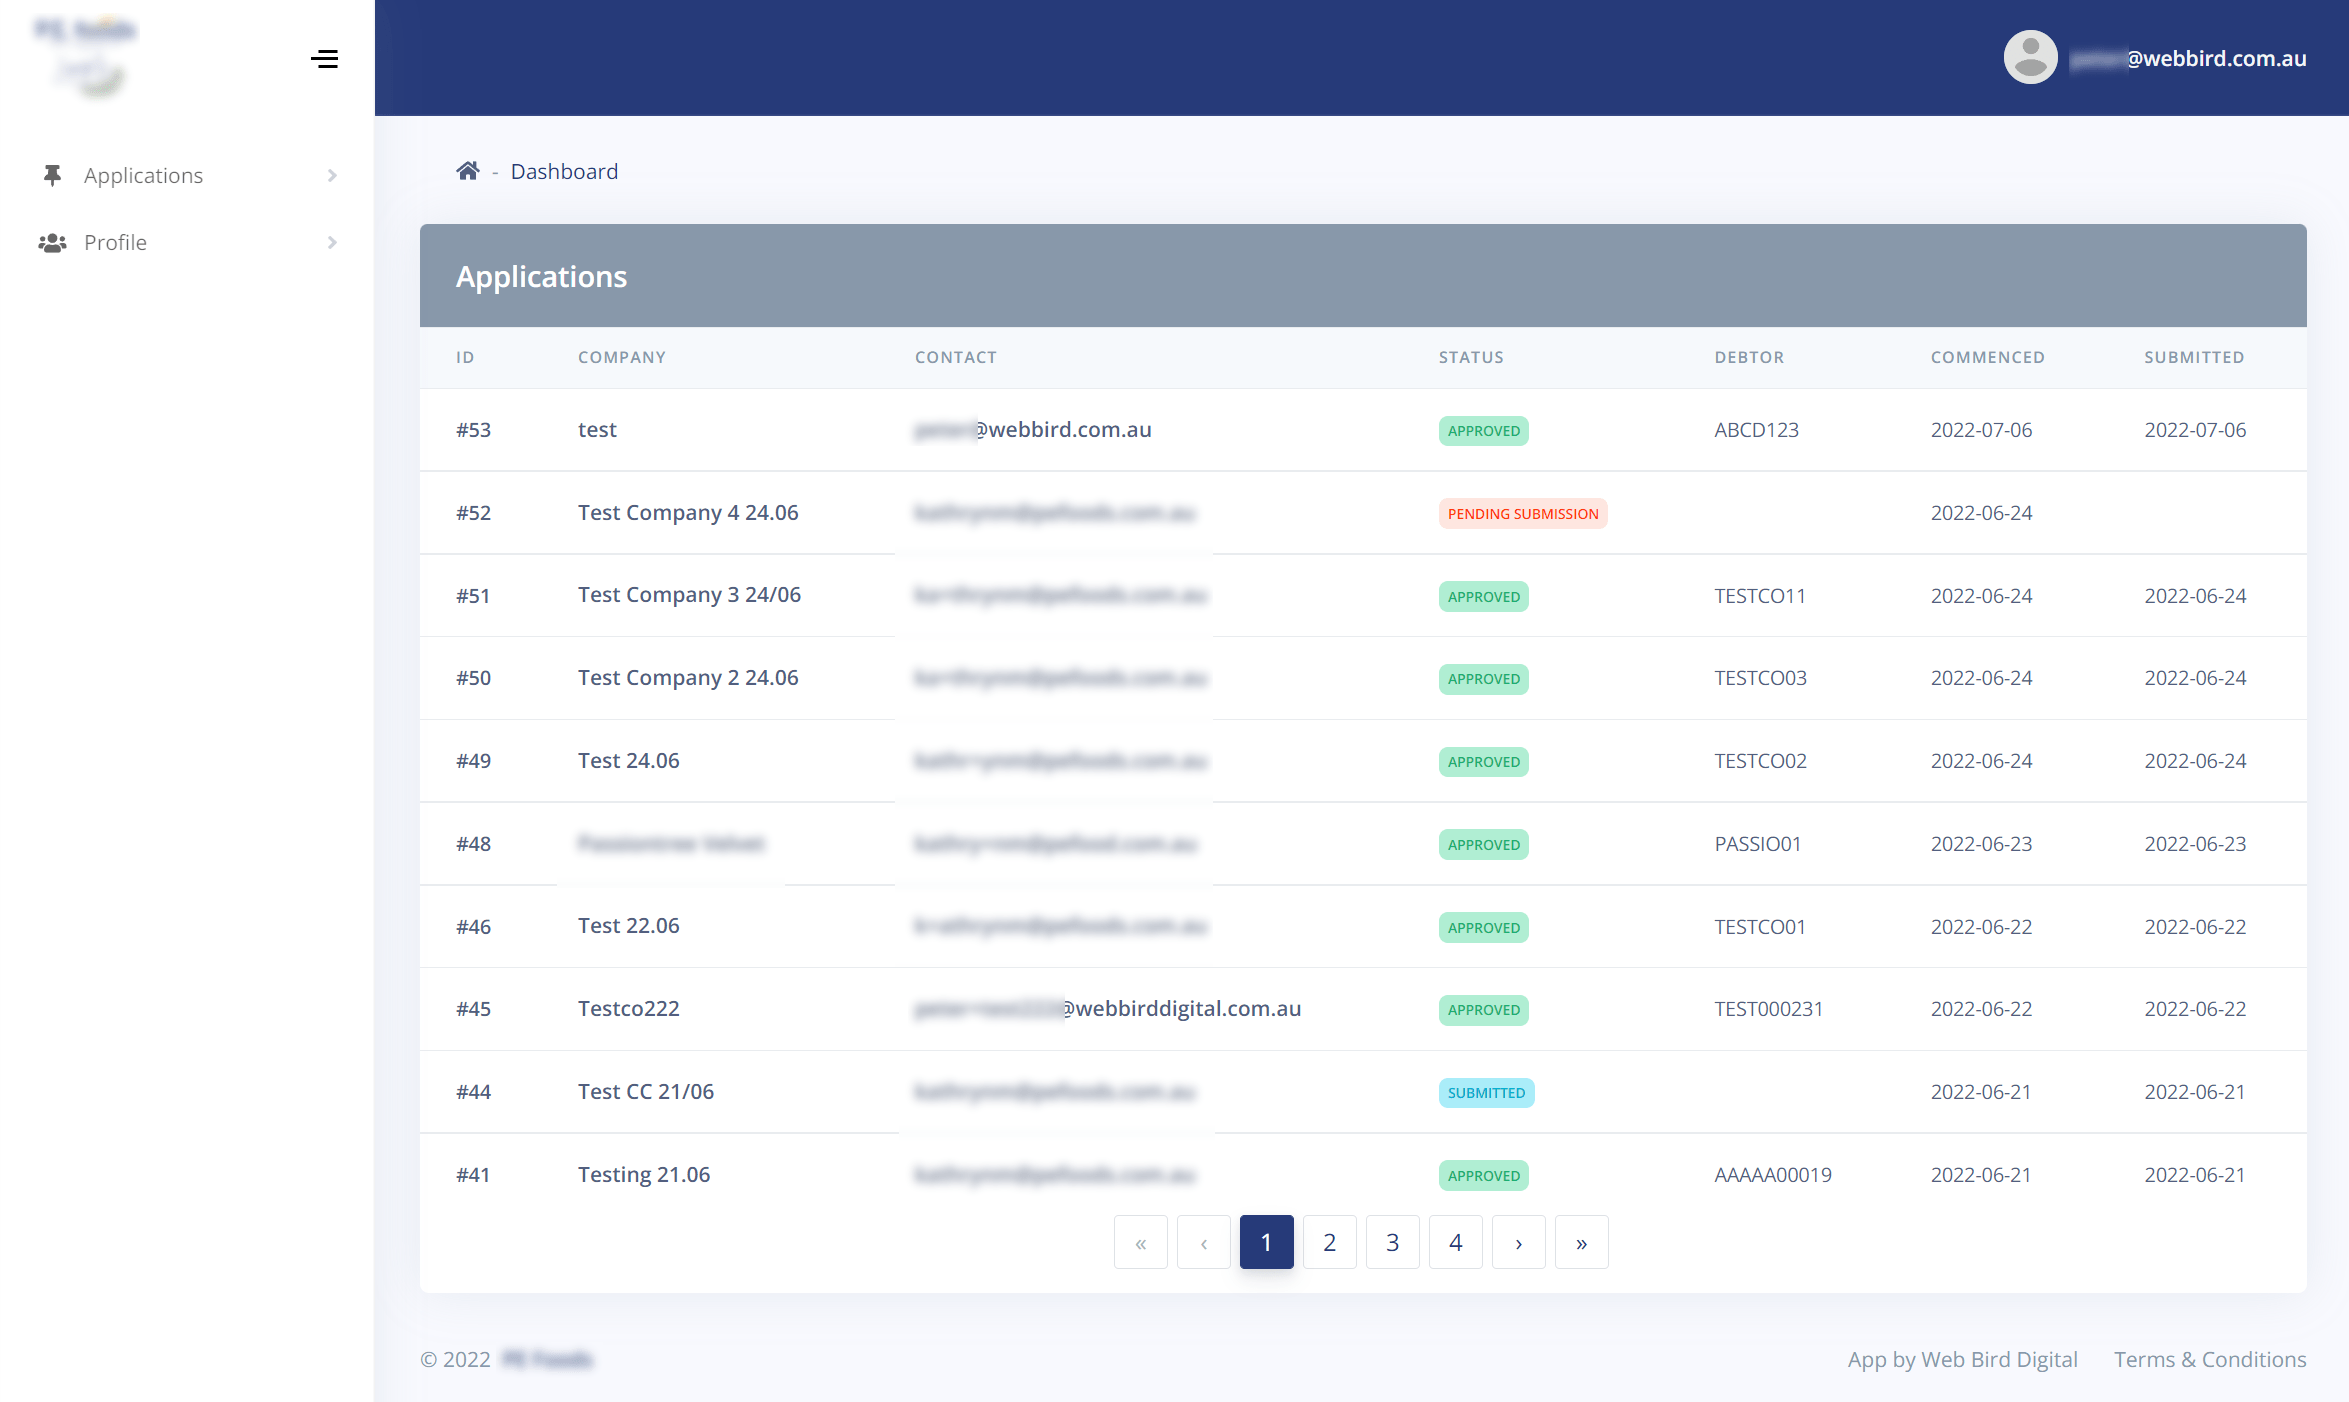
Task: Open the App by Web Bird Digital link
Action: (x=1962, y=1360)
